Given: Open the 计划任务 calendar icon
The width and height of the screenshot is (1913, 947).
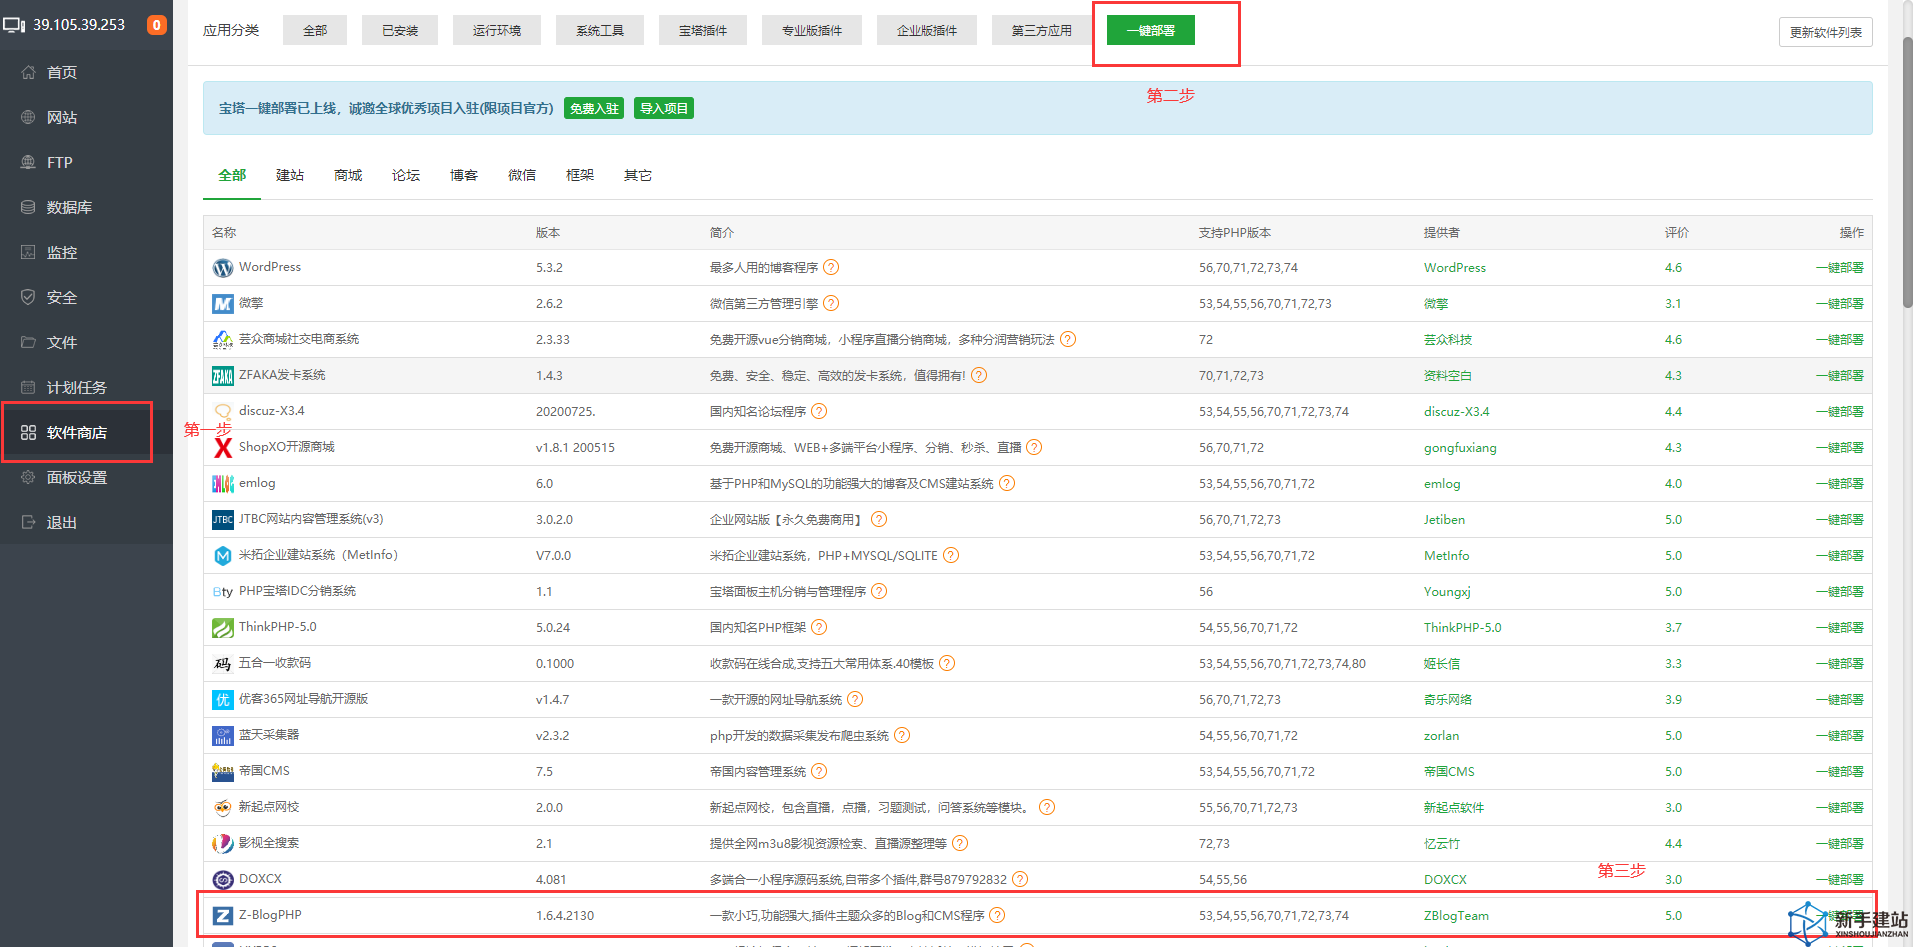Looking at the screenshot, I should [x=28, y=387].
